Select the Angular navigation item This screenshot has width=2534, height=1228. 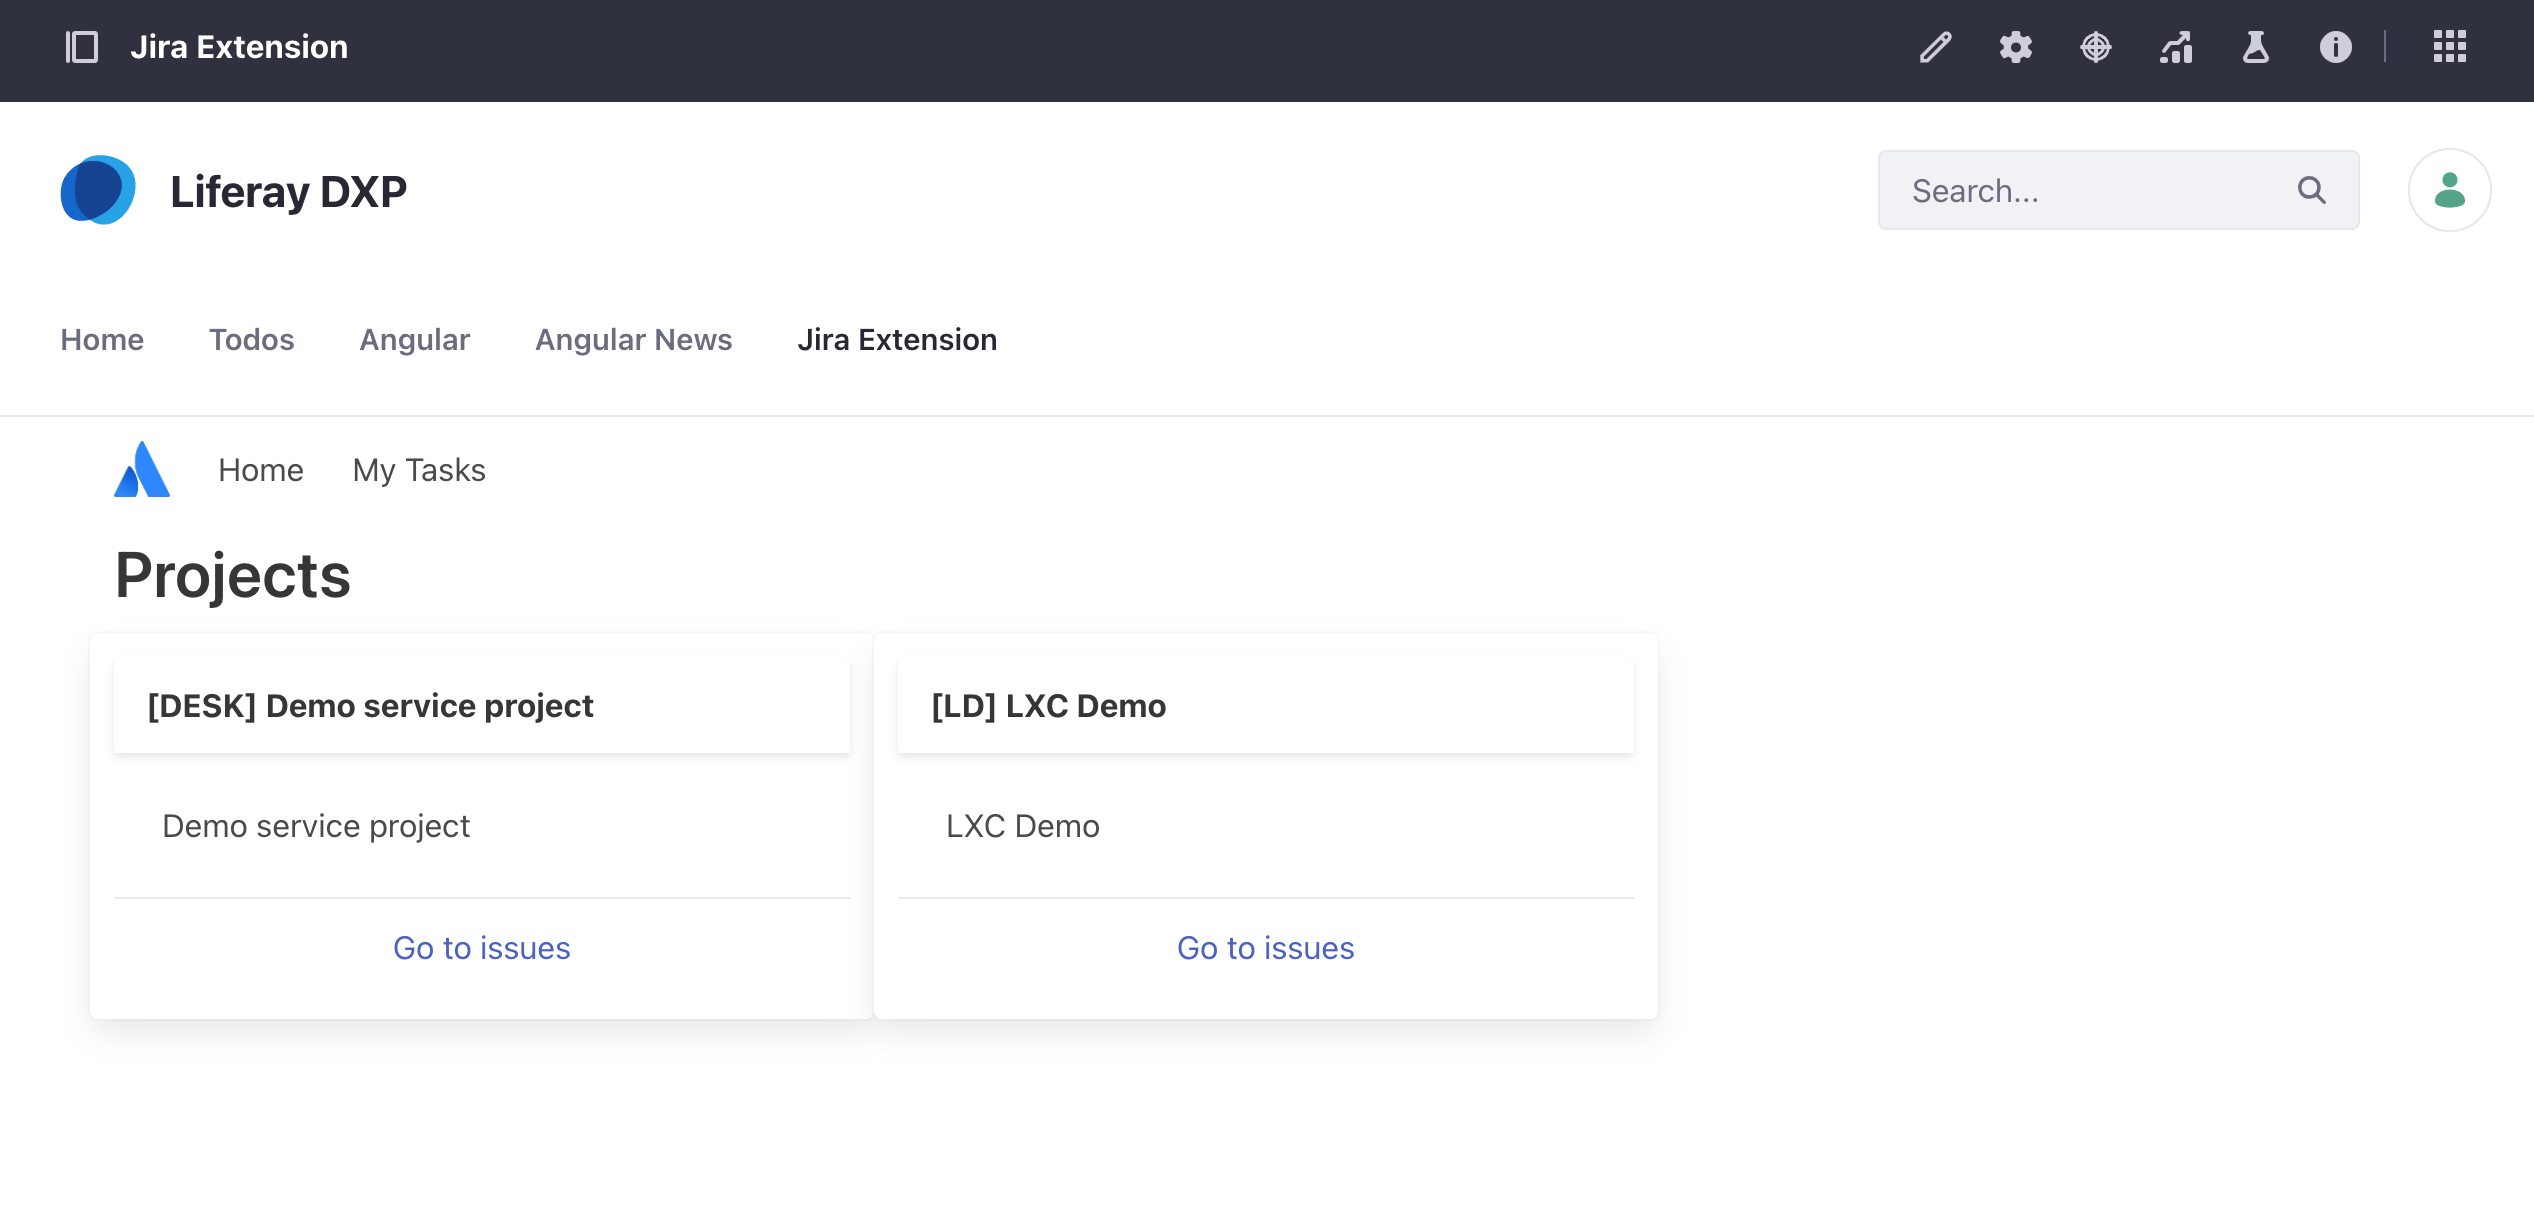click(x=414, y=340)
